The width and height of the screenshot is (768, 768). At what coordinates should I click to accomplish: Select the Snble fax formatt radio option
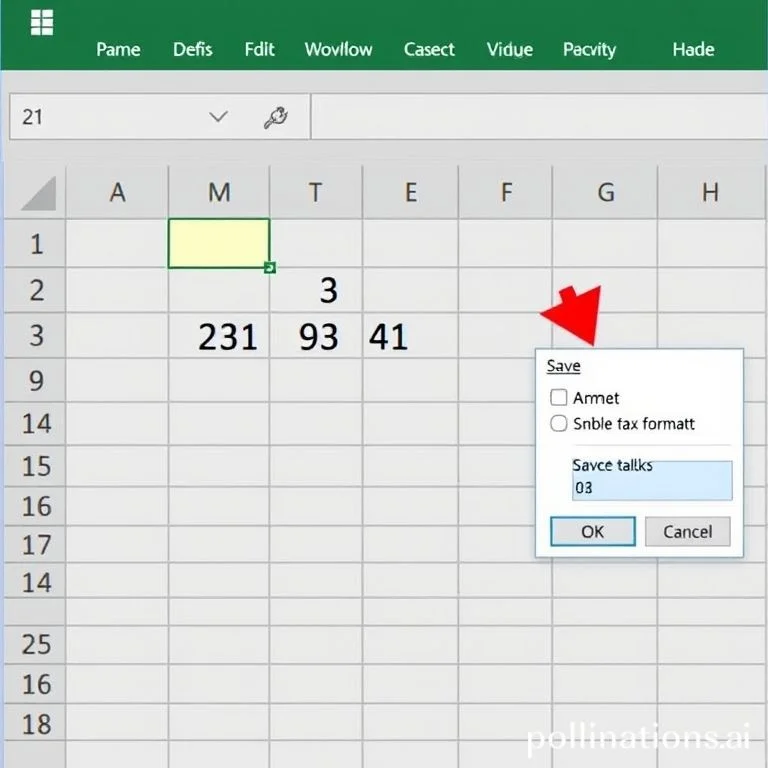(559, 424)
